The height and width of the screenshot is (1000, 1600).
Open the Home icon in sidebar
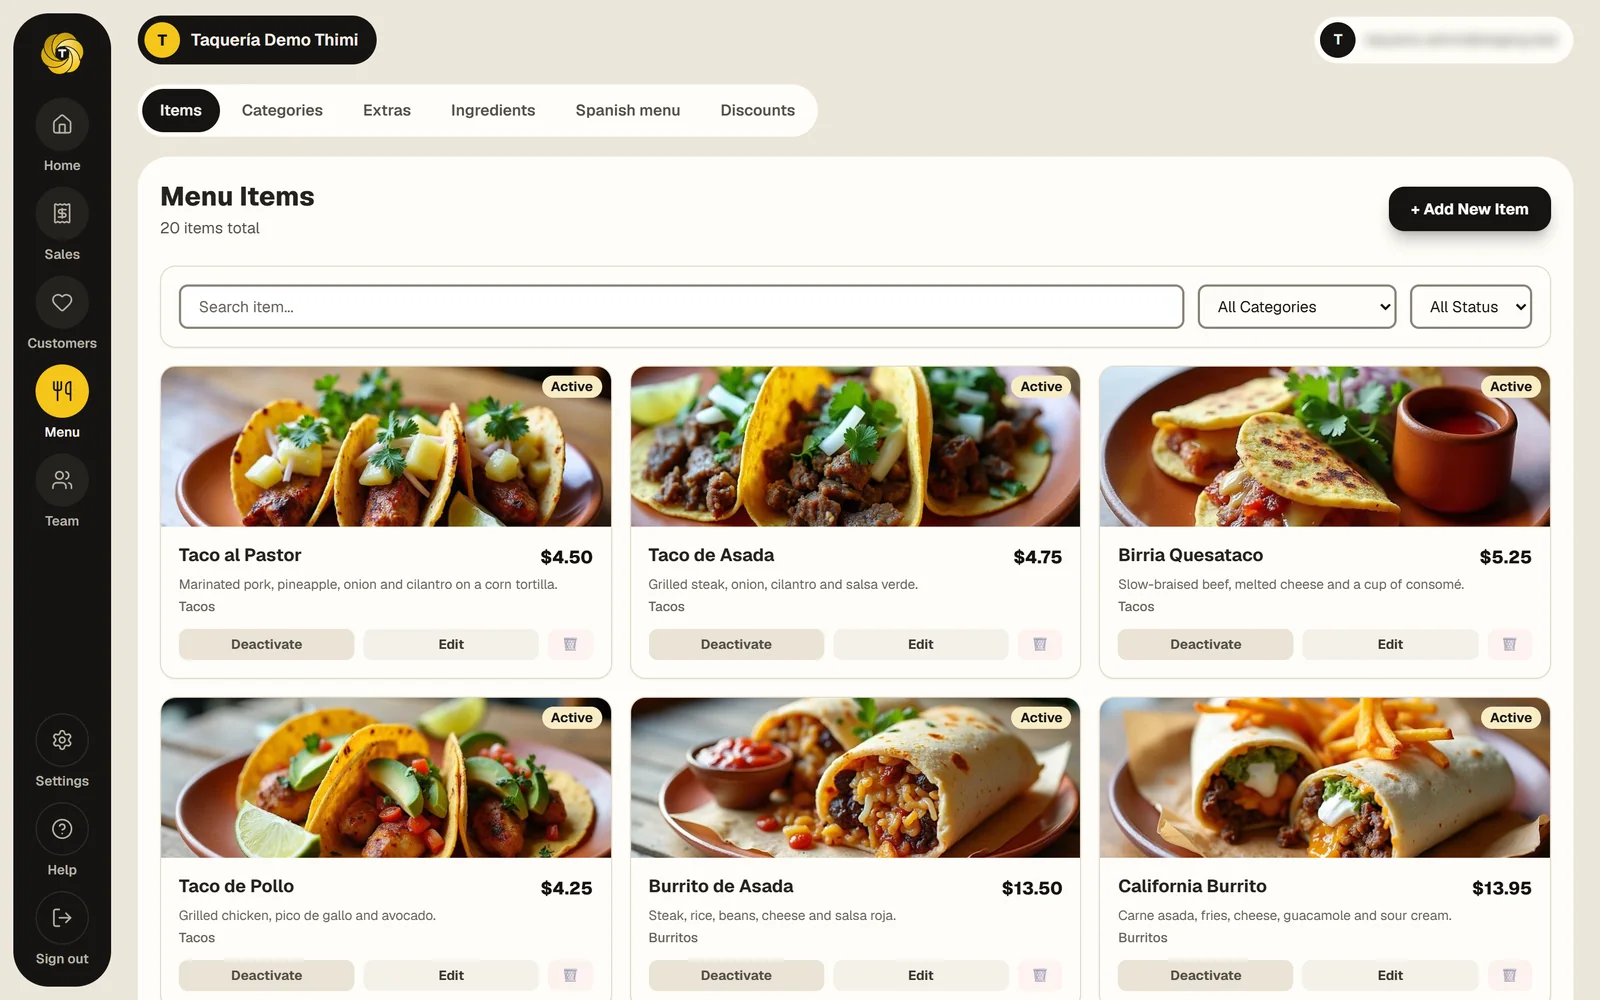point(62,125)
